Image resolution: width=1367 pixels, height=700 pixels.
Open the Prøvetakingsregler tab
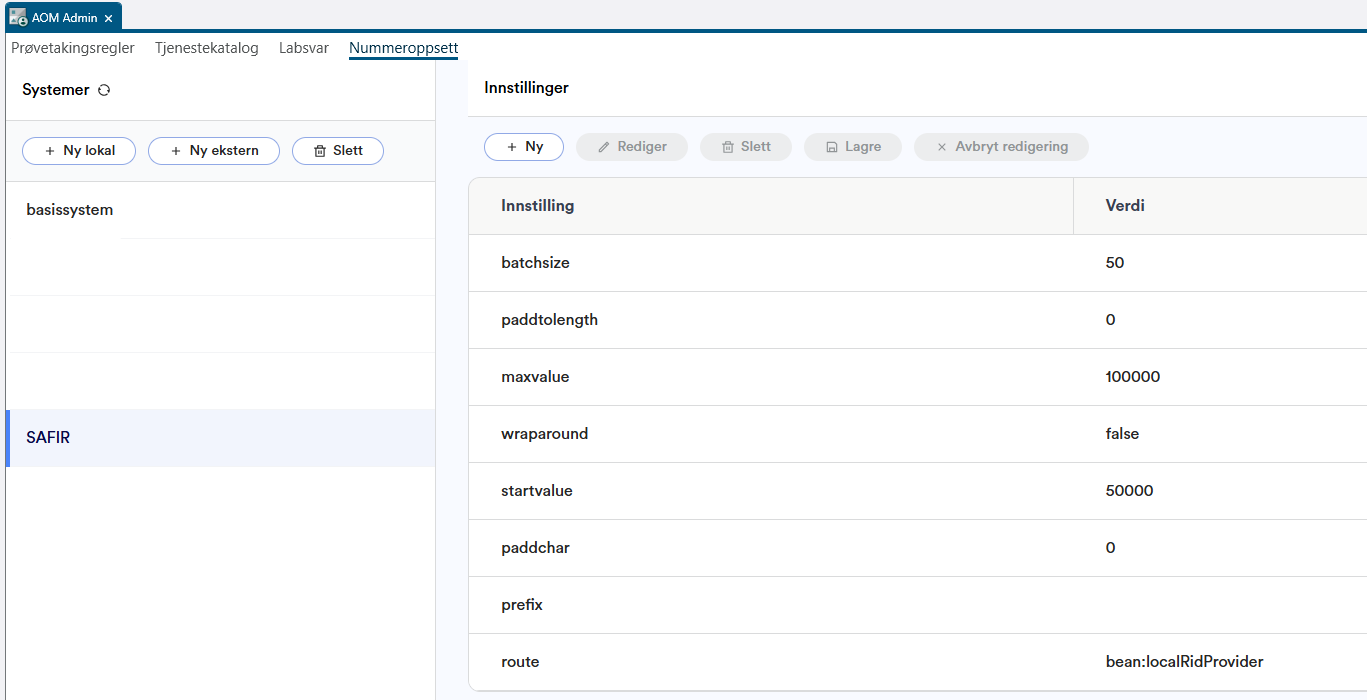point(73,48)
